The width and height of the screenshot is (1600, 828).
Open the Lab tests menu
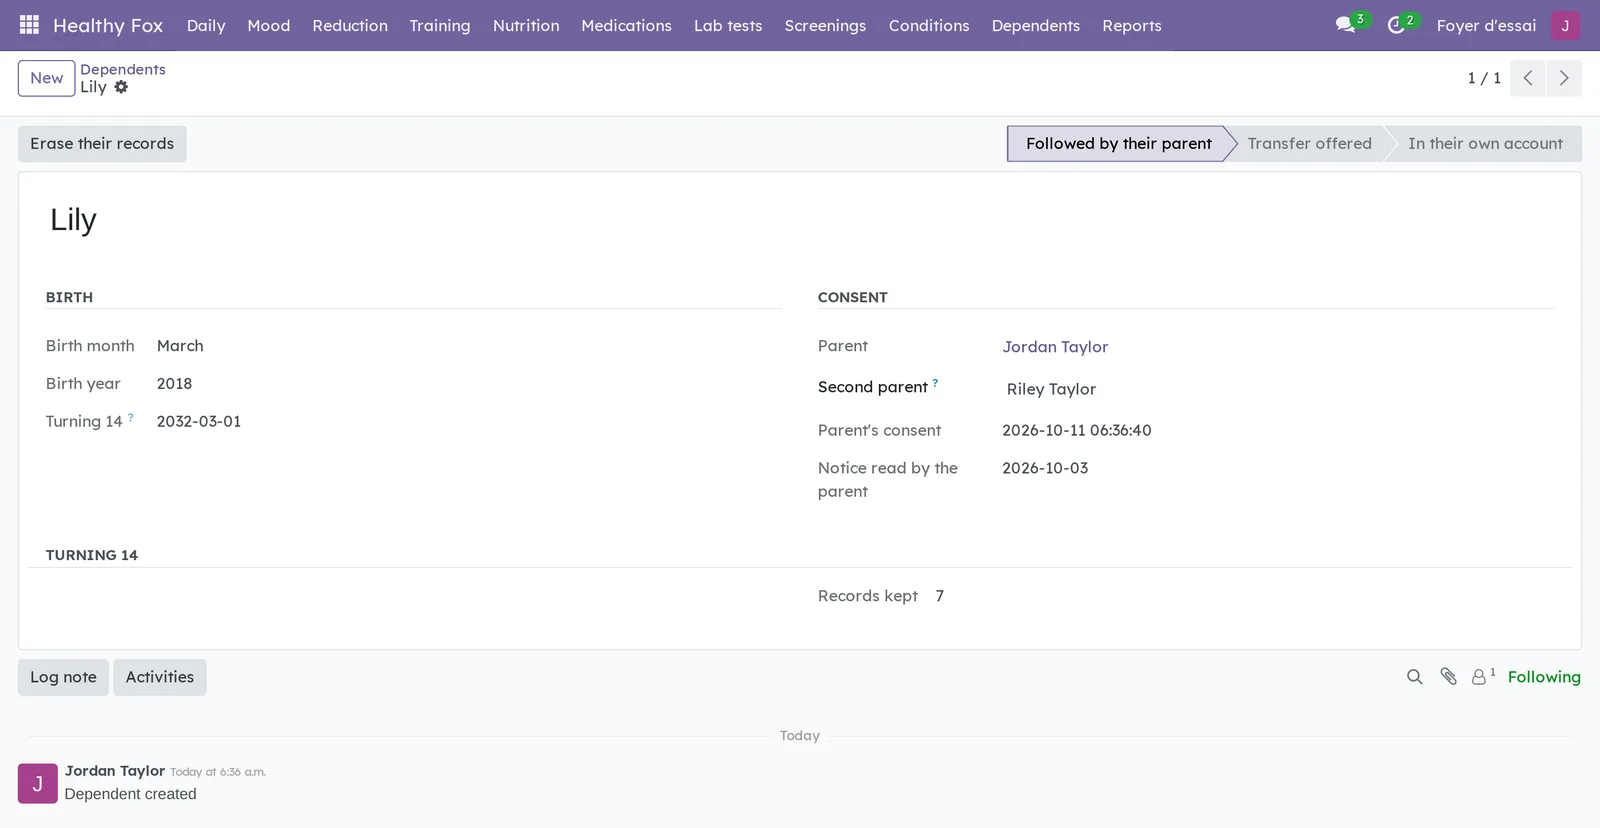[x=728, y=25]
